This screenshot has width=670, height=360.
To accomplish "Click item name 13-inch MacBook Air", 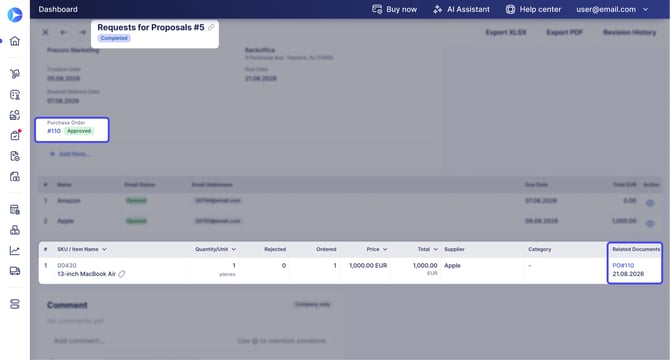I will (86, 274).
